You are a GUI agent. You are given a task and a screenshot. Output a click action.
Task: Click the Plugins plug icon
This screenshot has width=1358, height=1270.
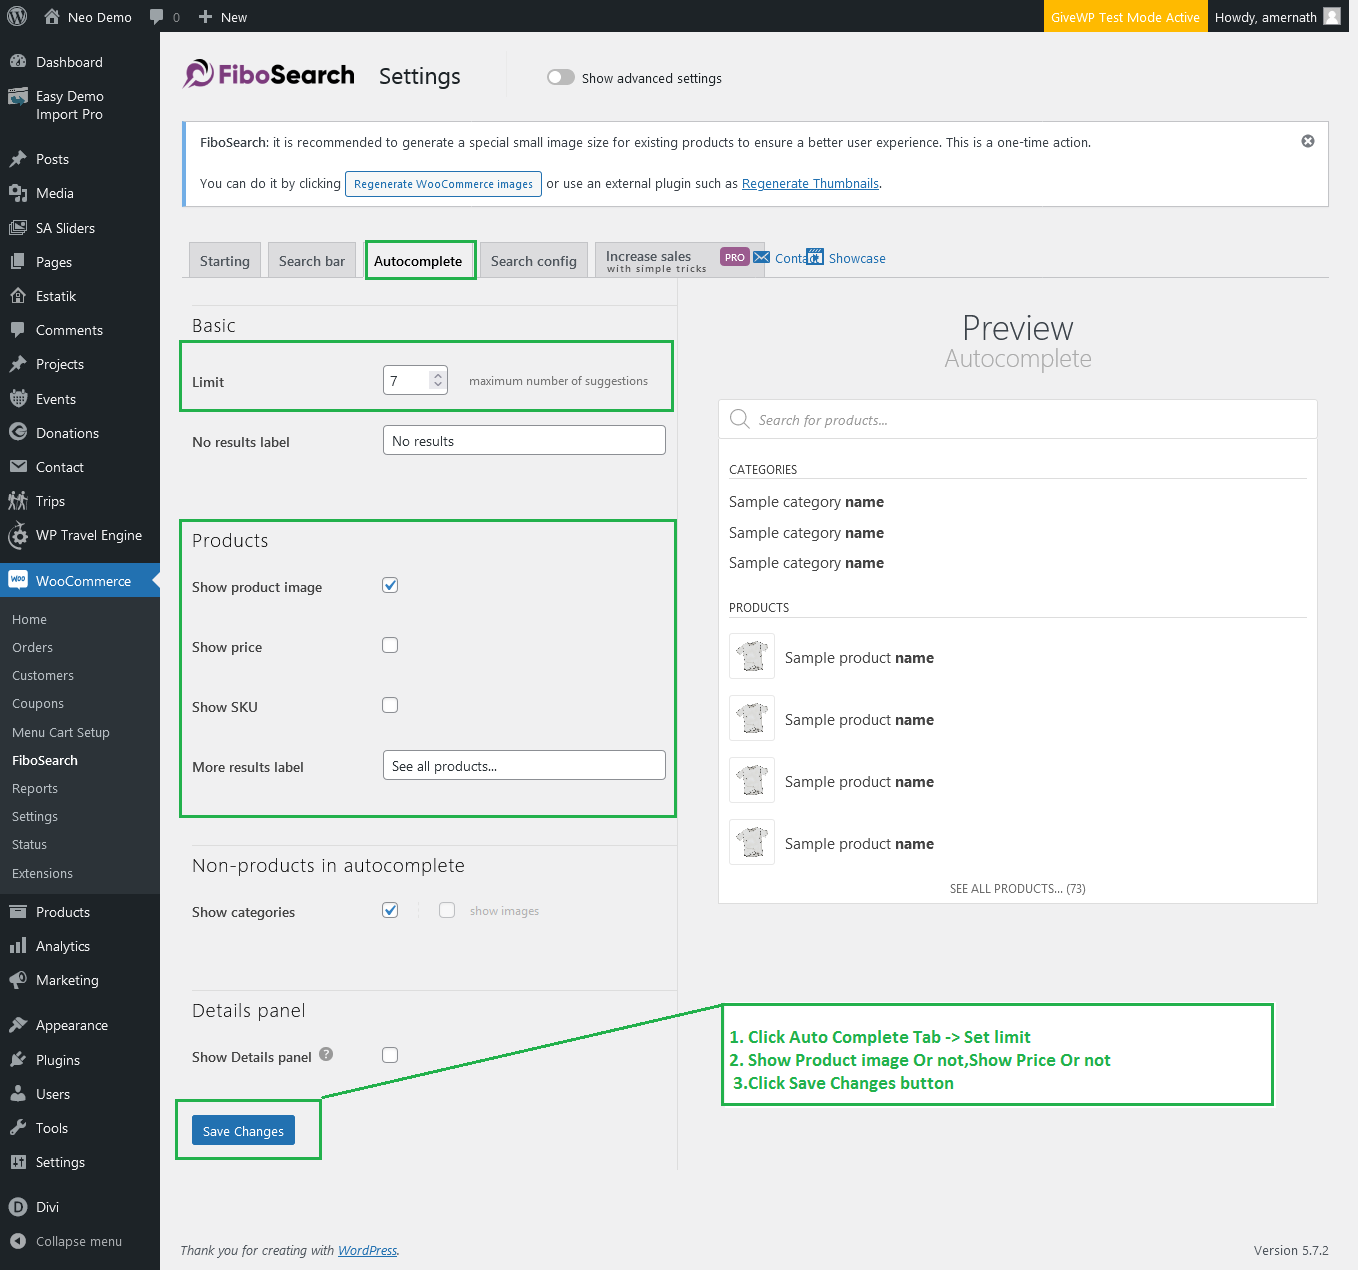coord(18,1060)
